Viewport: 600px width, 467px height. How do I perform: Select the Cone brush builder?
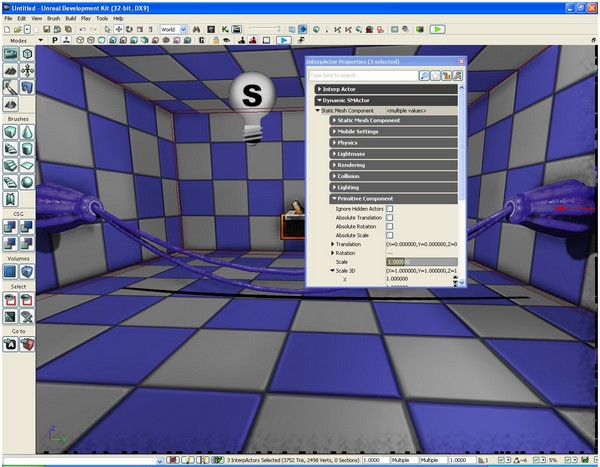pos(27,132)
